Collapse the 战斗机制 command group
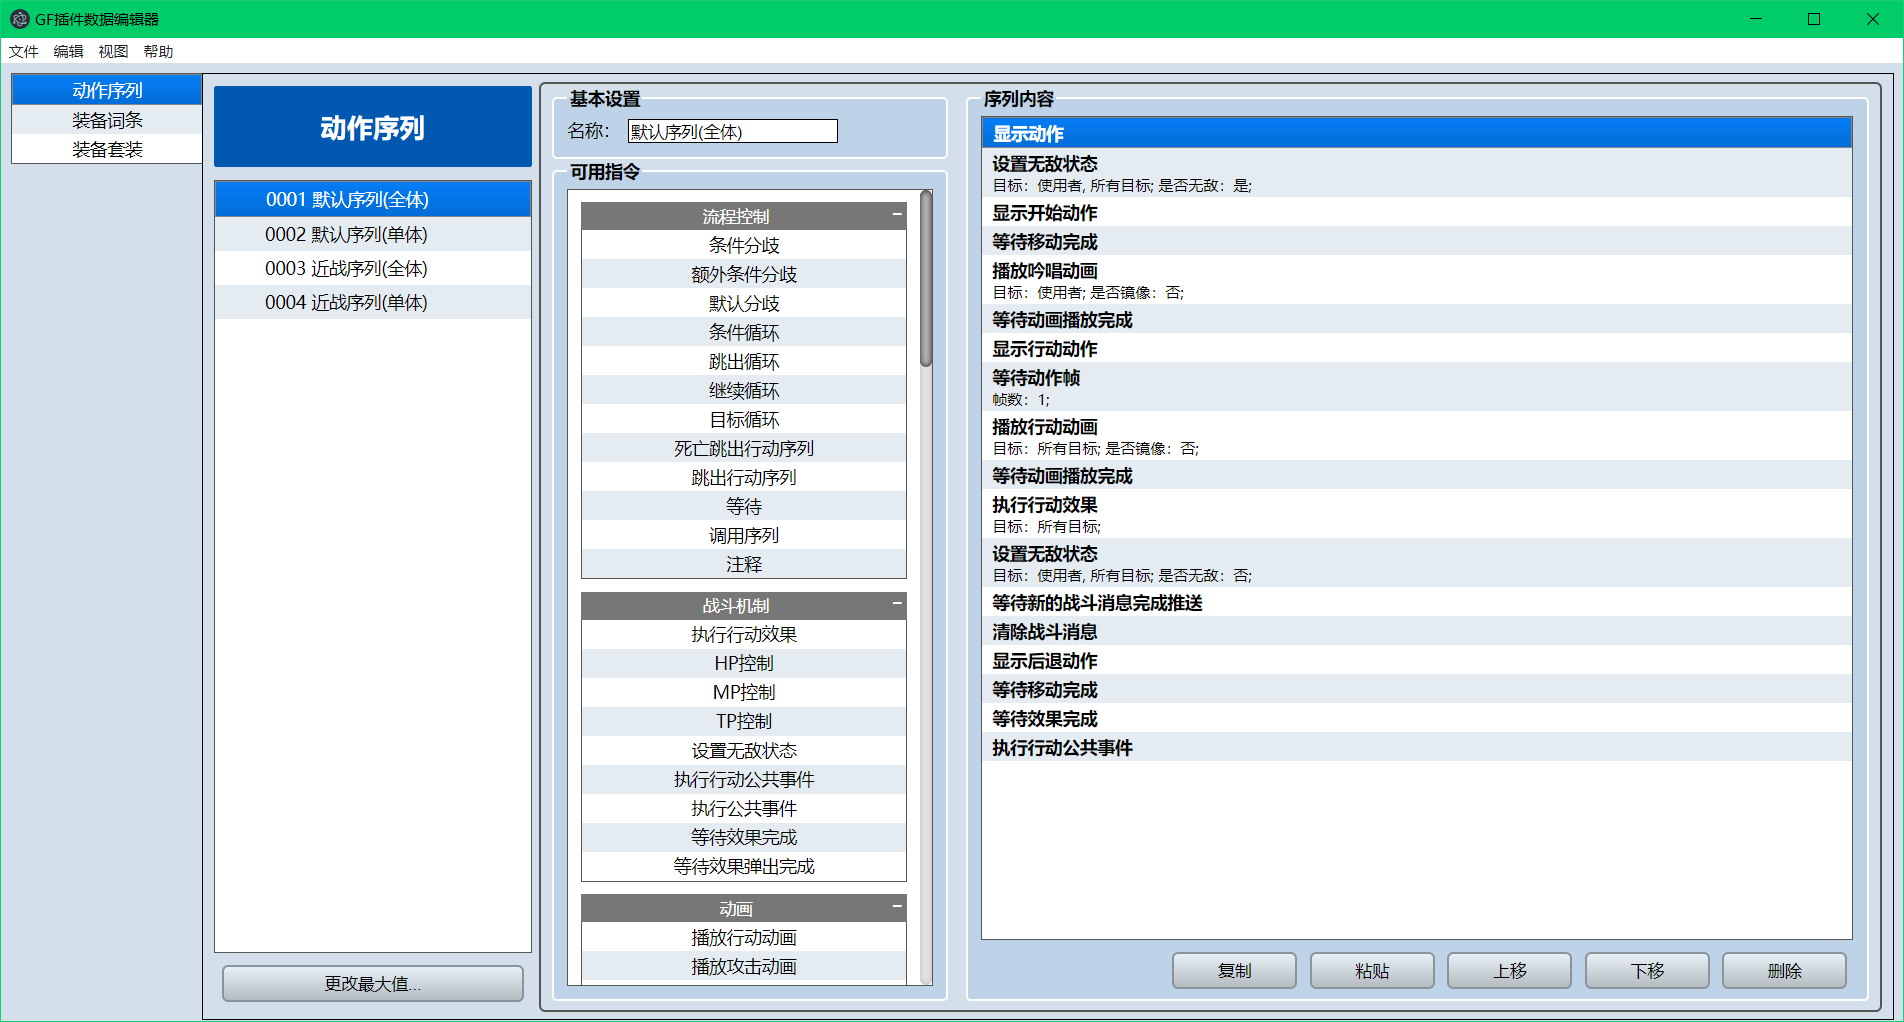The height and width of the screenshot is (1022, 1904). point(897,604)
